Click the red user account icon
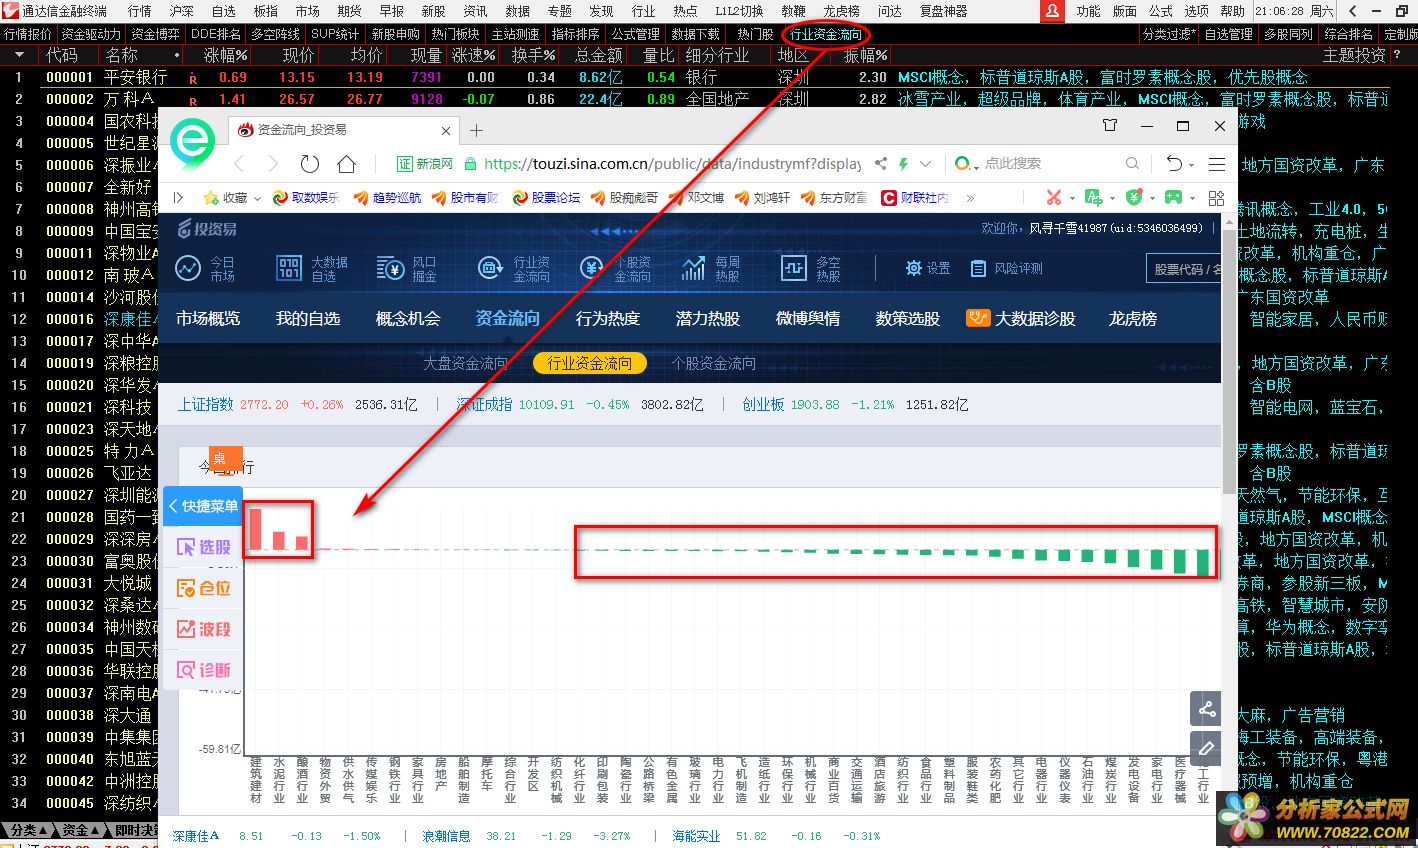This screenshot has height=848, width=1418. tap(1053, 11)
